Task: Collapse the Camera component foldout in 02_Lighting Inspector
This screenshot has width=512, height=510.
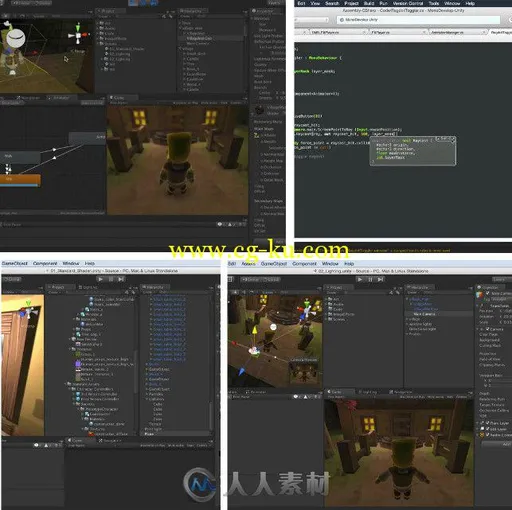Action: click(477, 329)
